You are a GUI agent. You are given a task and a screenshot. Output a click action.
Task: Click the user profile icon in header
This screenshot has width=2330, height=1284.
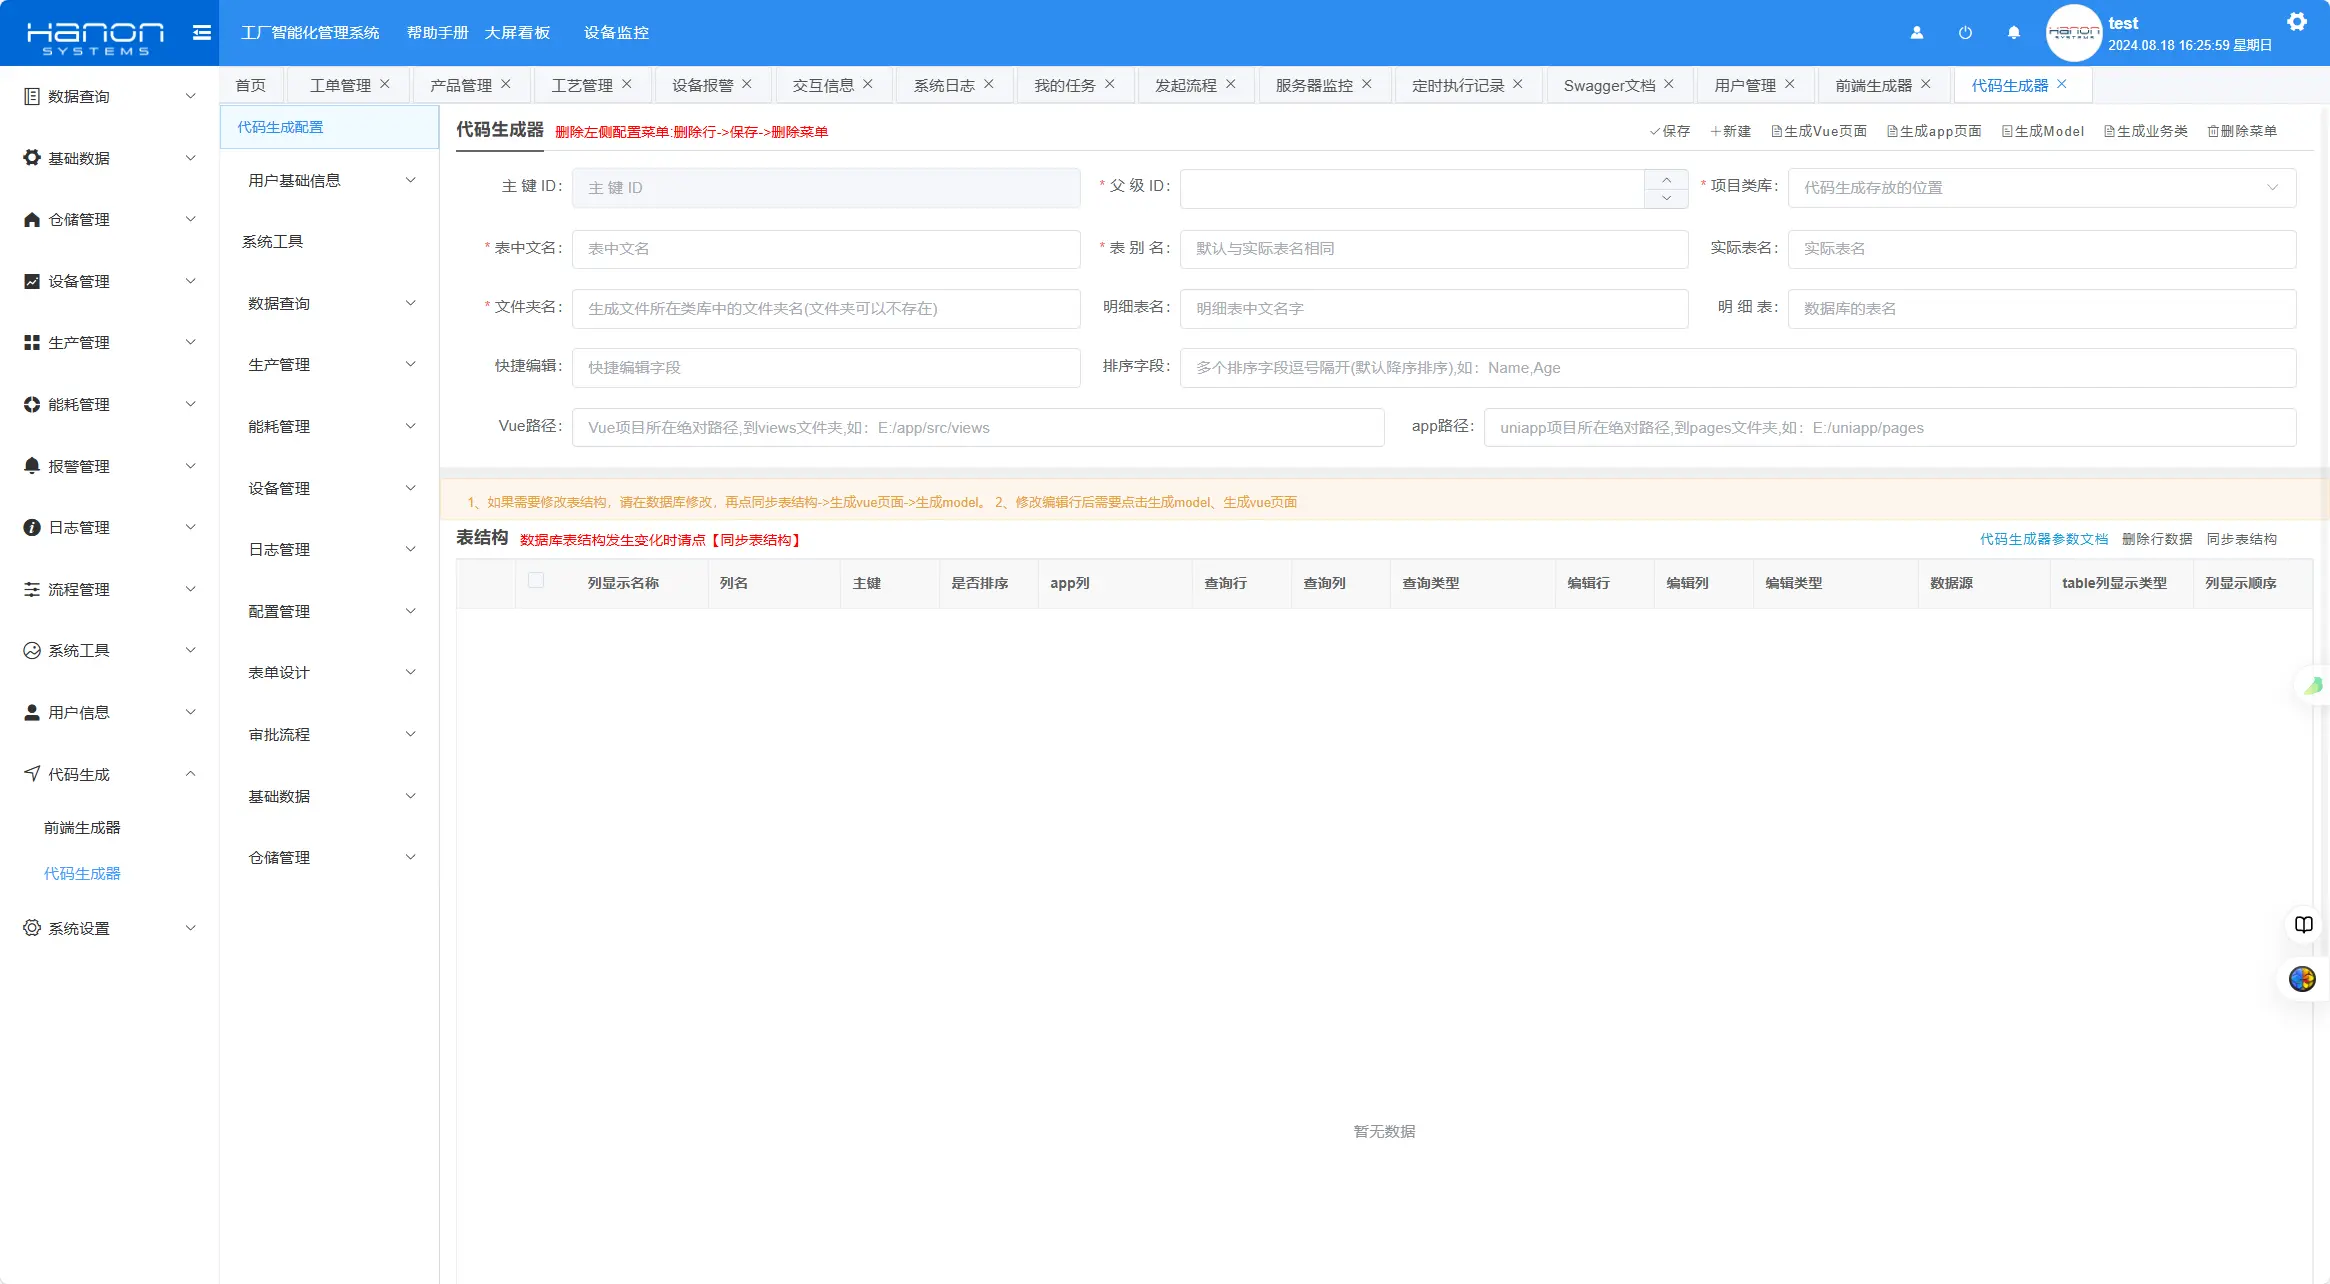click(x=1916, y=33)
